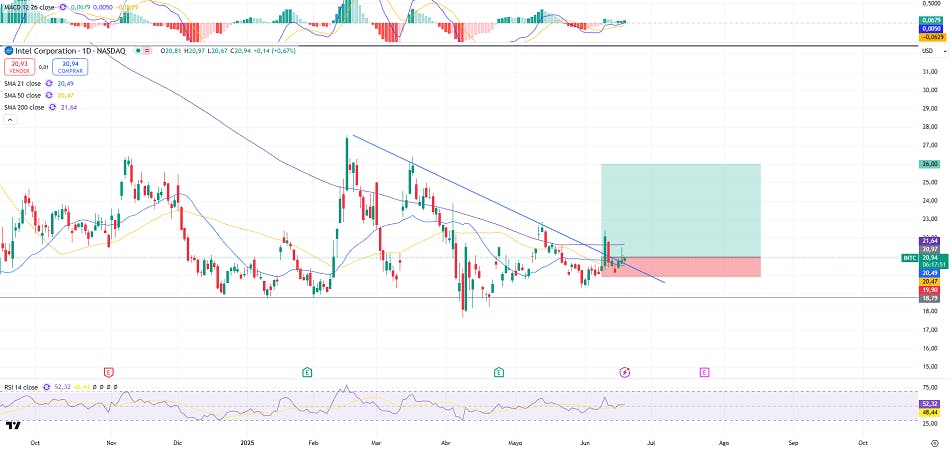Click the purple icon beside SMA 21

[x=50, y=84]
